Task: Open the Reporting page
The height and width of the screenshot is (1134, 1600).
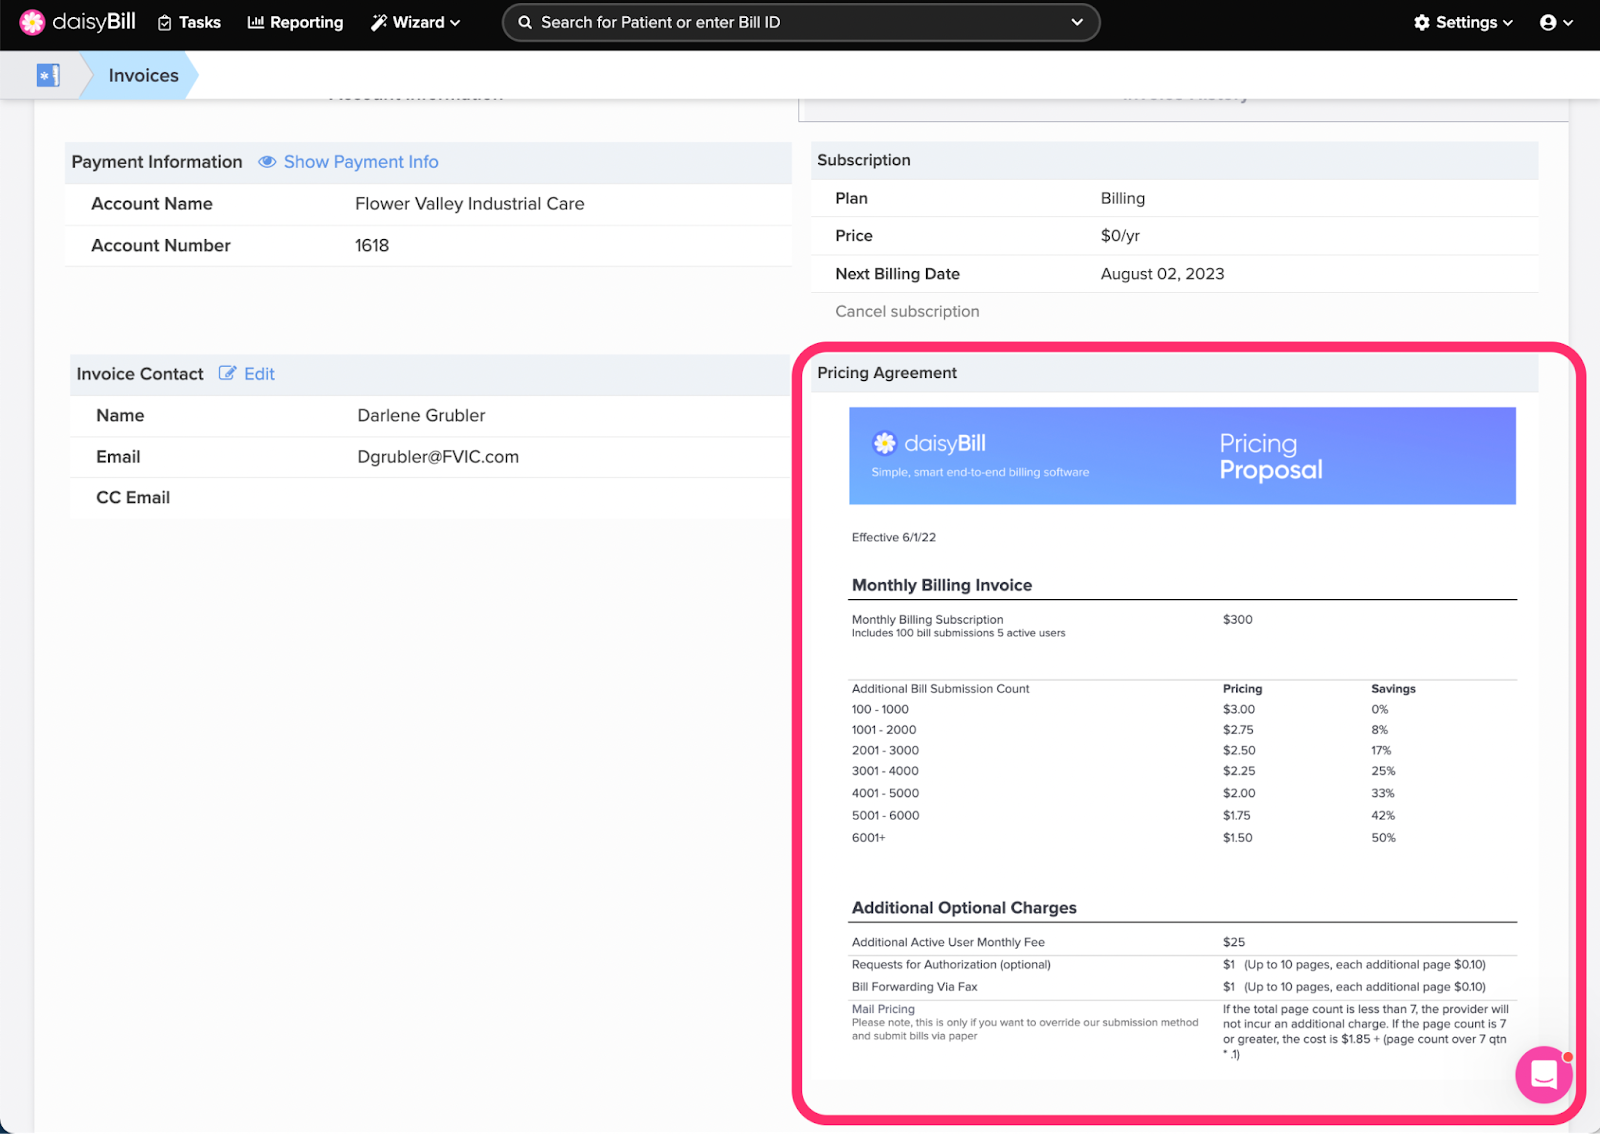Action: (x=295, y=22)
